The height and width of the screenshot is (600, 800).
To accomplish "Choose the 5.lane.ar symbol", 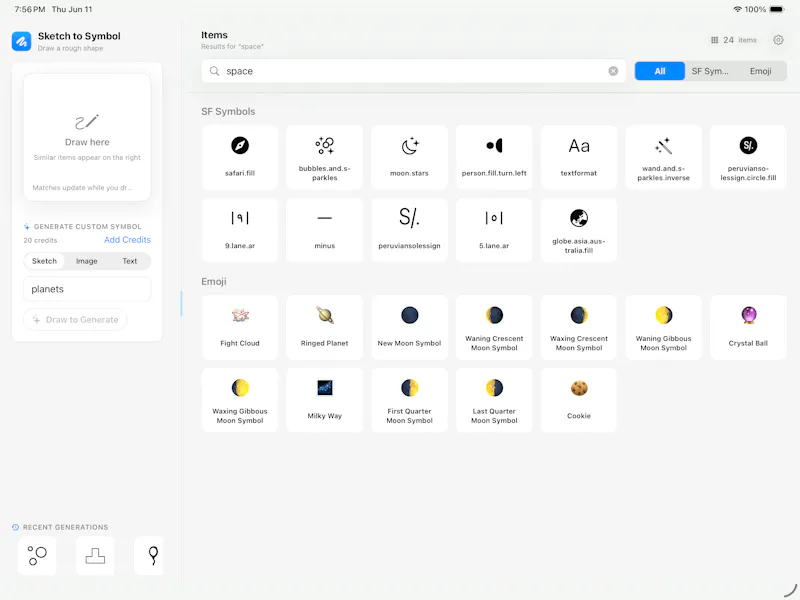I will coord(494,230).
